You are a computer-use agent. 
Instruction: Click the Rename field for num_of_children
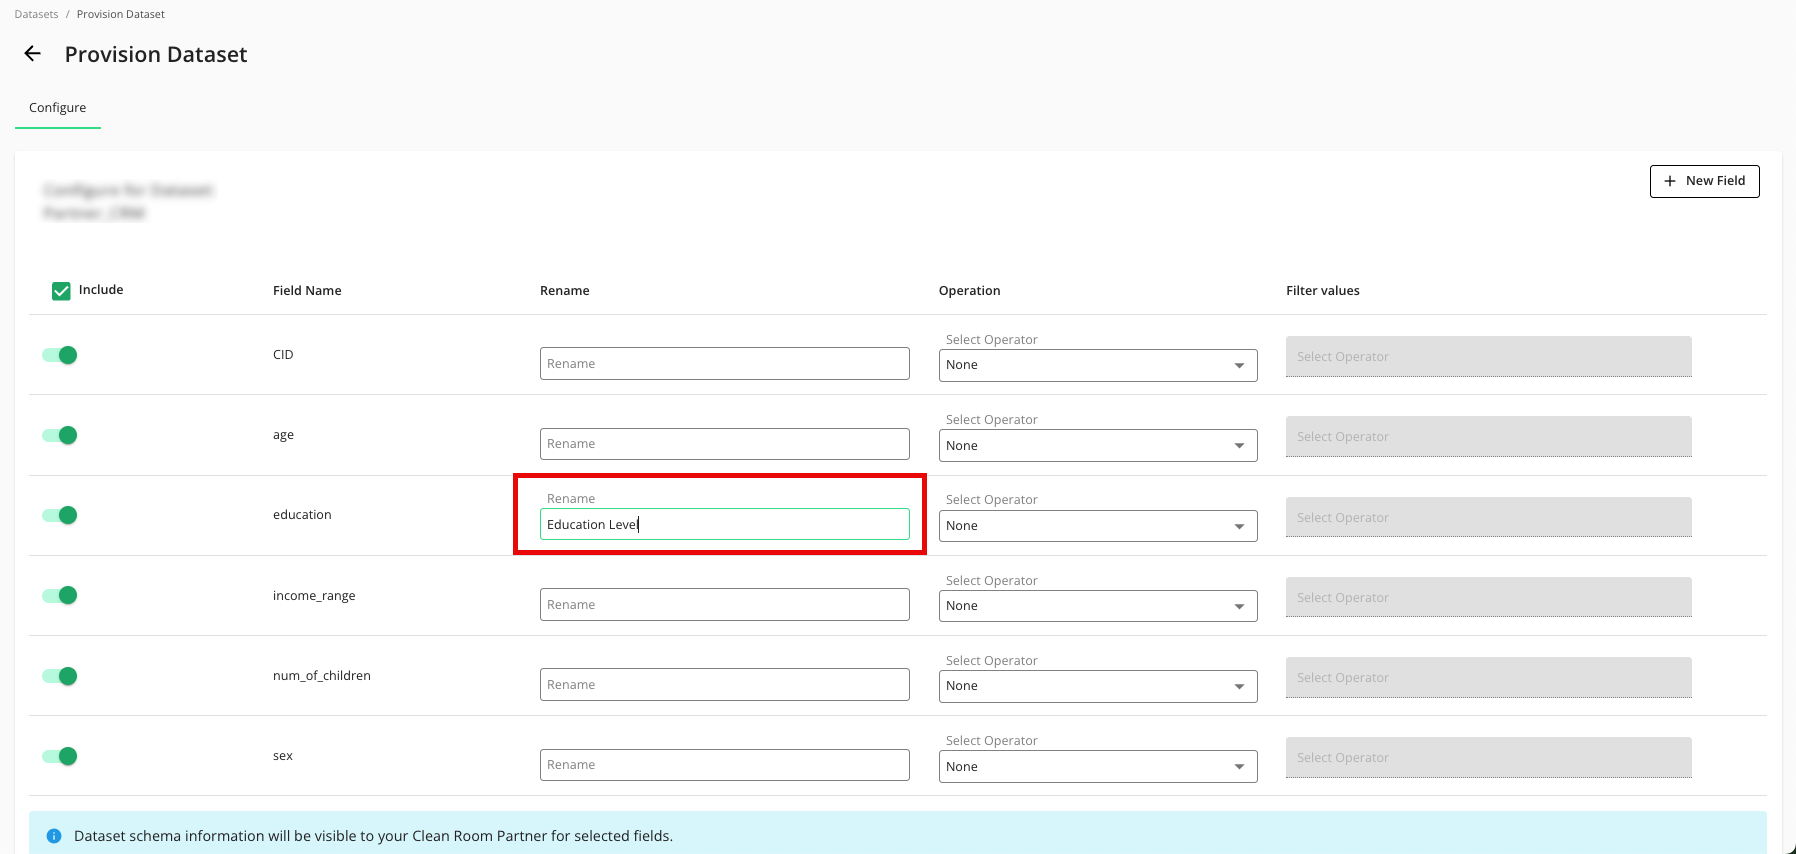(724, 685)
